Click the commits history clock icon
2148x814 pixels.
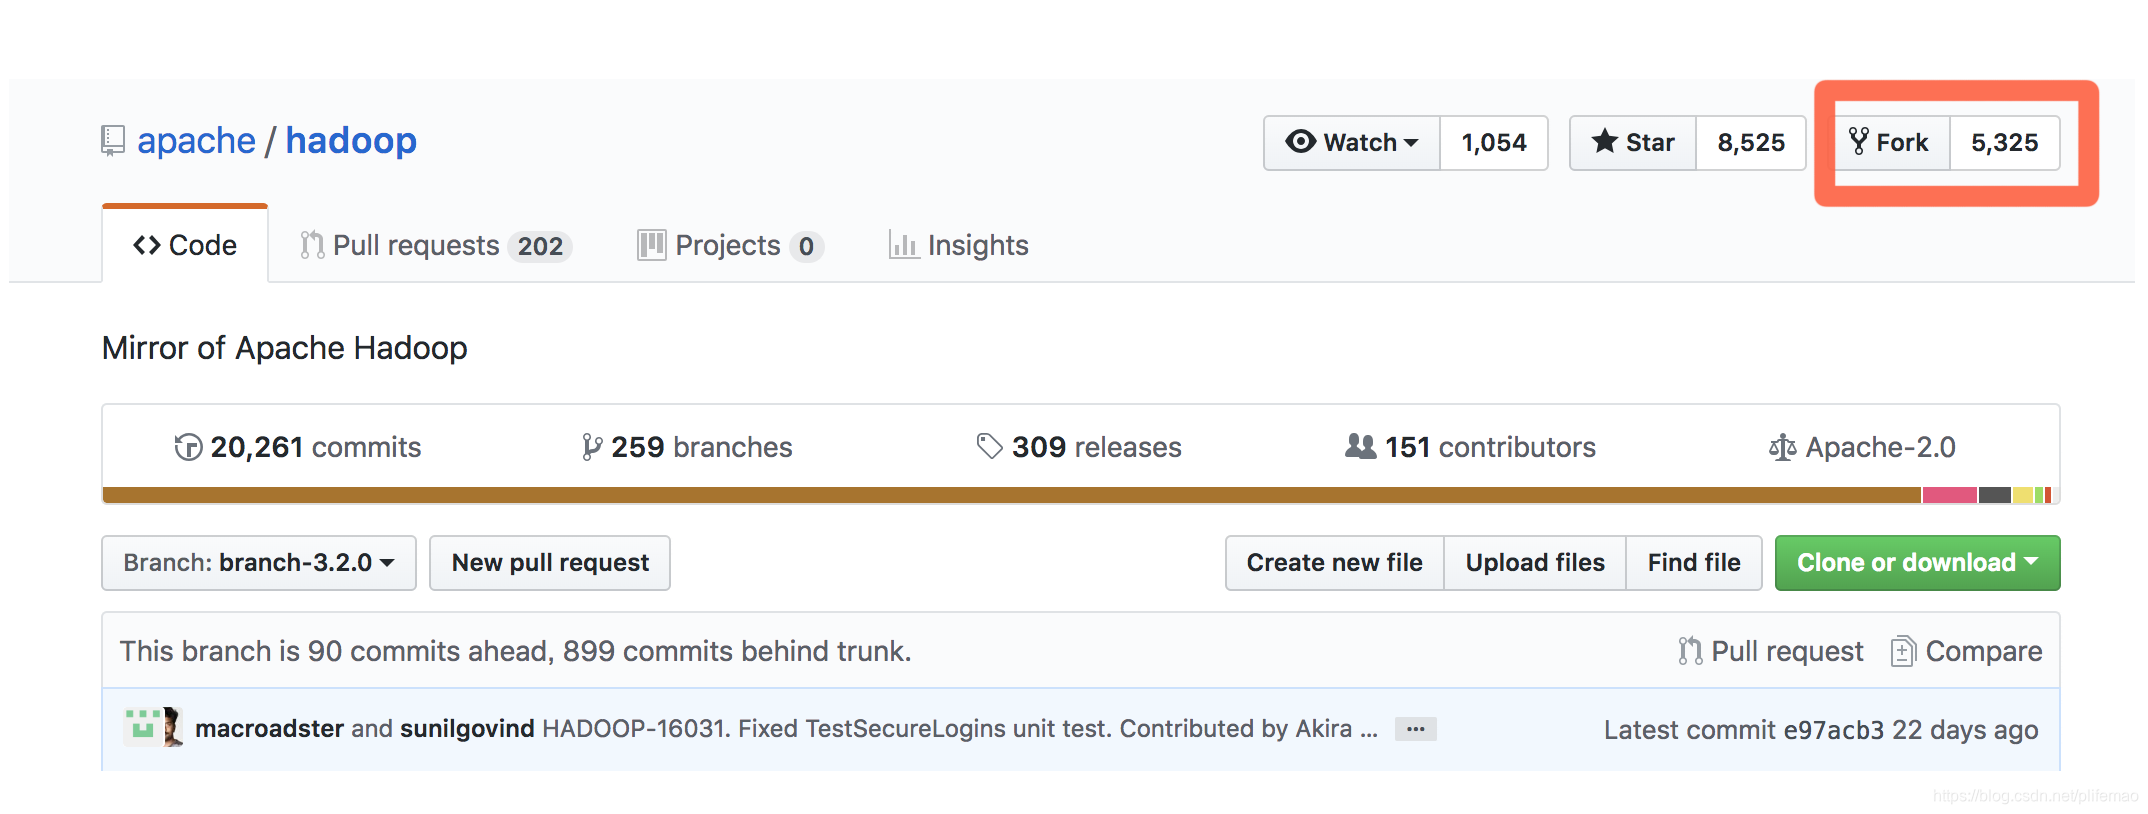point(188,447)
